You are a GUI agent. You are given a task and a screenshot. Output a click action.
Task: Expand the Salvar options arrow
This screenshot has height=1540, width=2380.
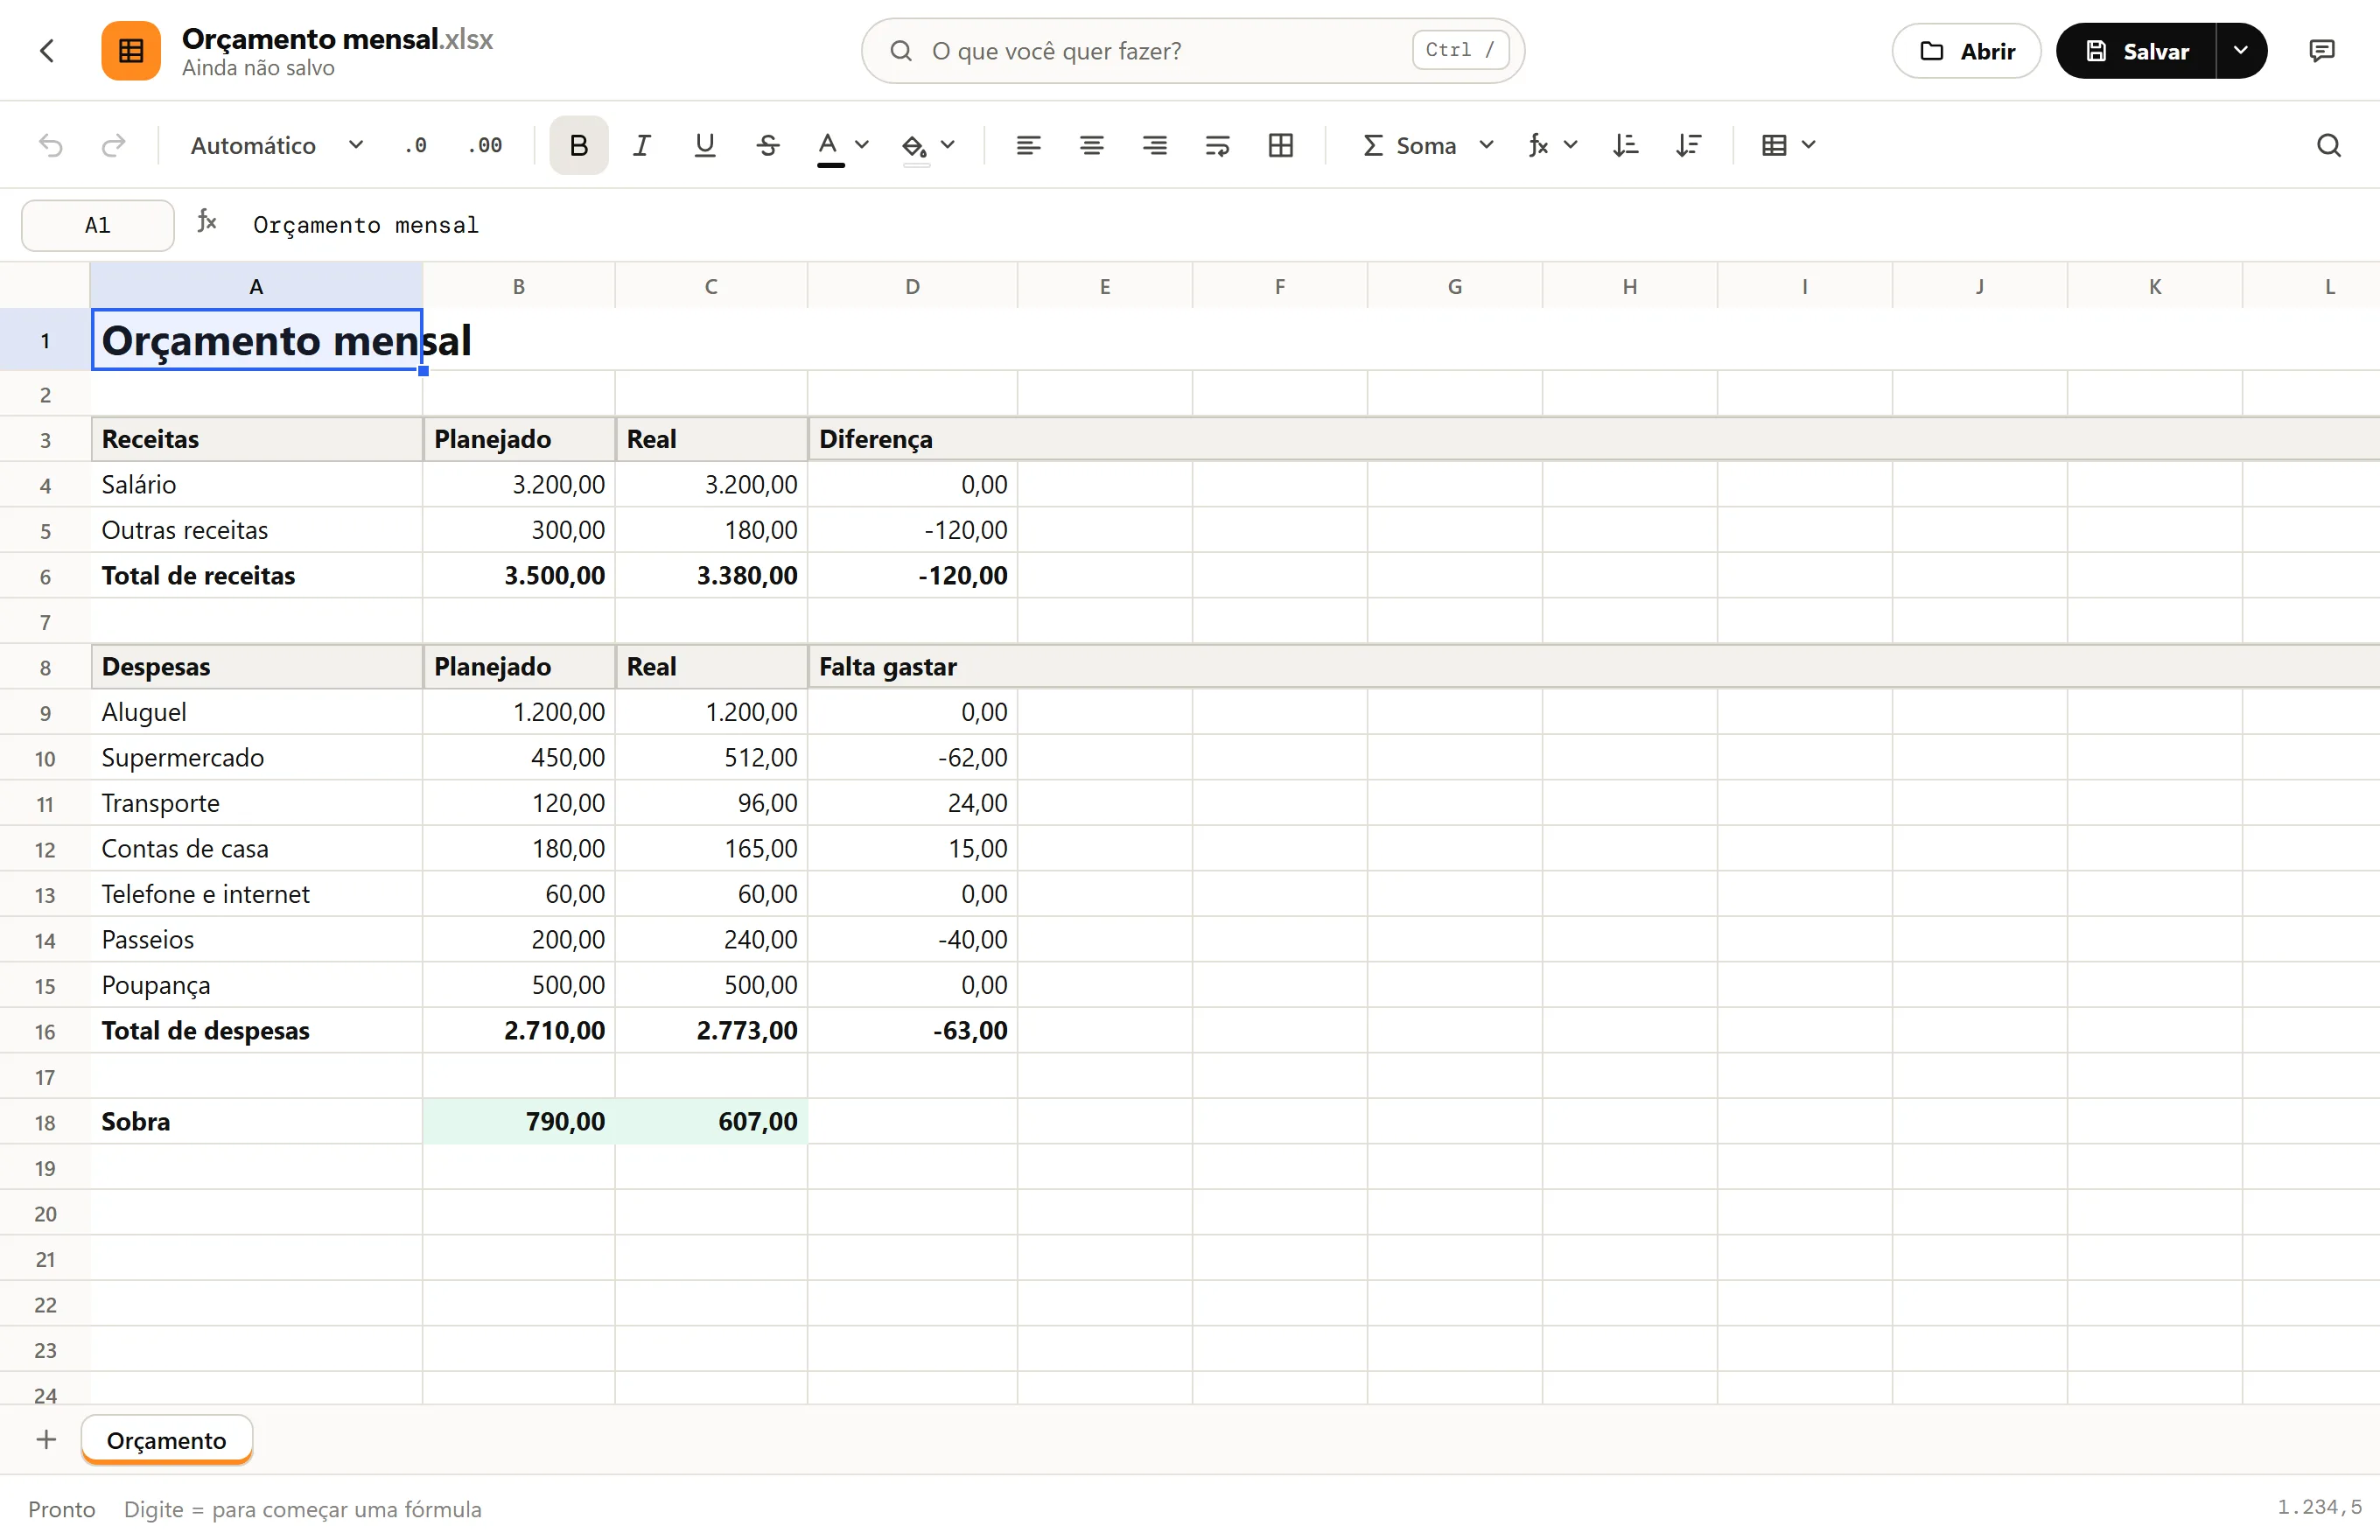click(2241, 51)
